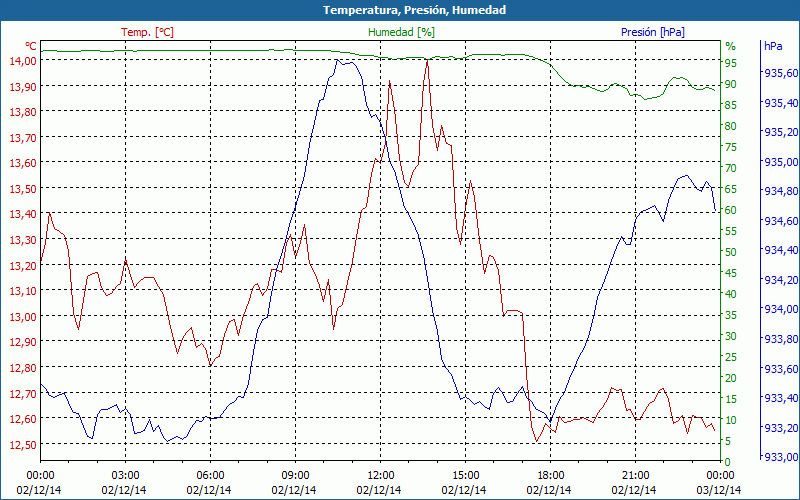Image resolution: width=800 pixels, height=500 pixels.
Task: Click humidity axis value 80
Action: (731, 126)
